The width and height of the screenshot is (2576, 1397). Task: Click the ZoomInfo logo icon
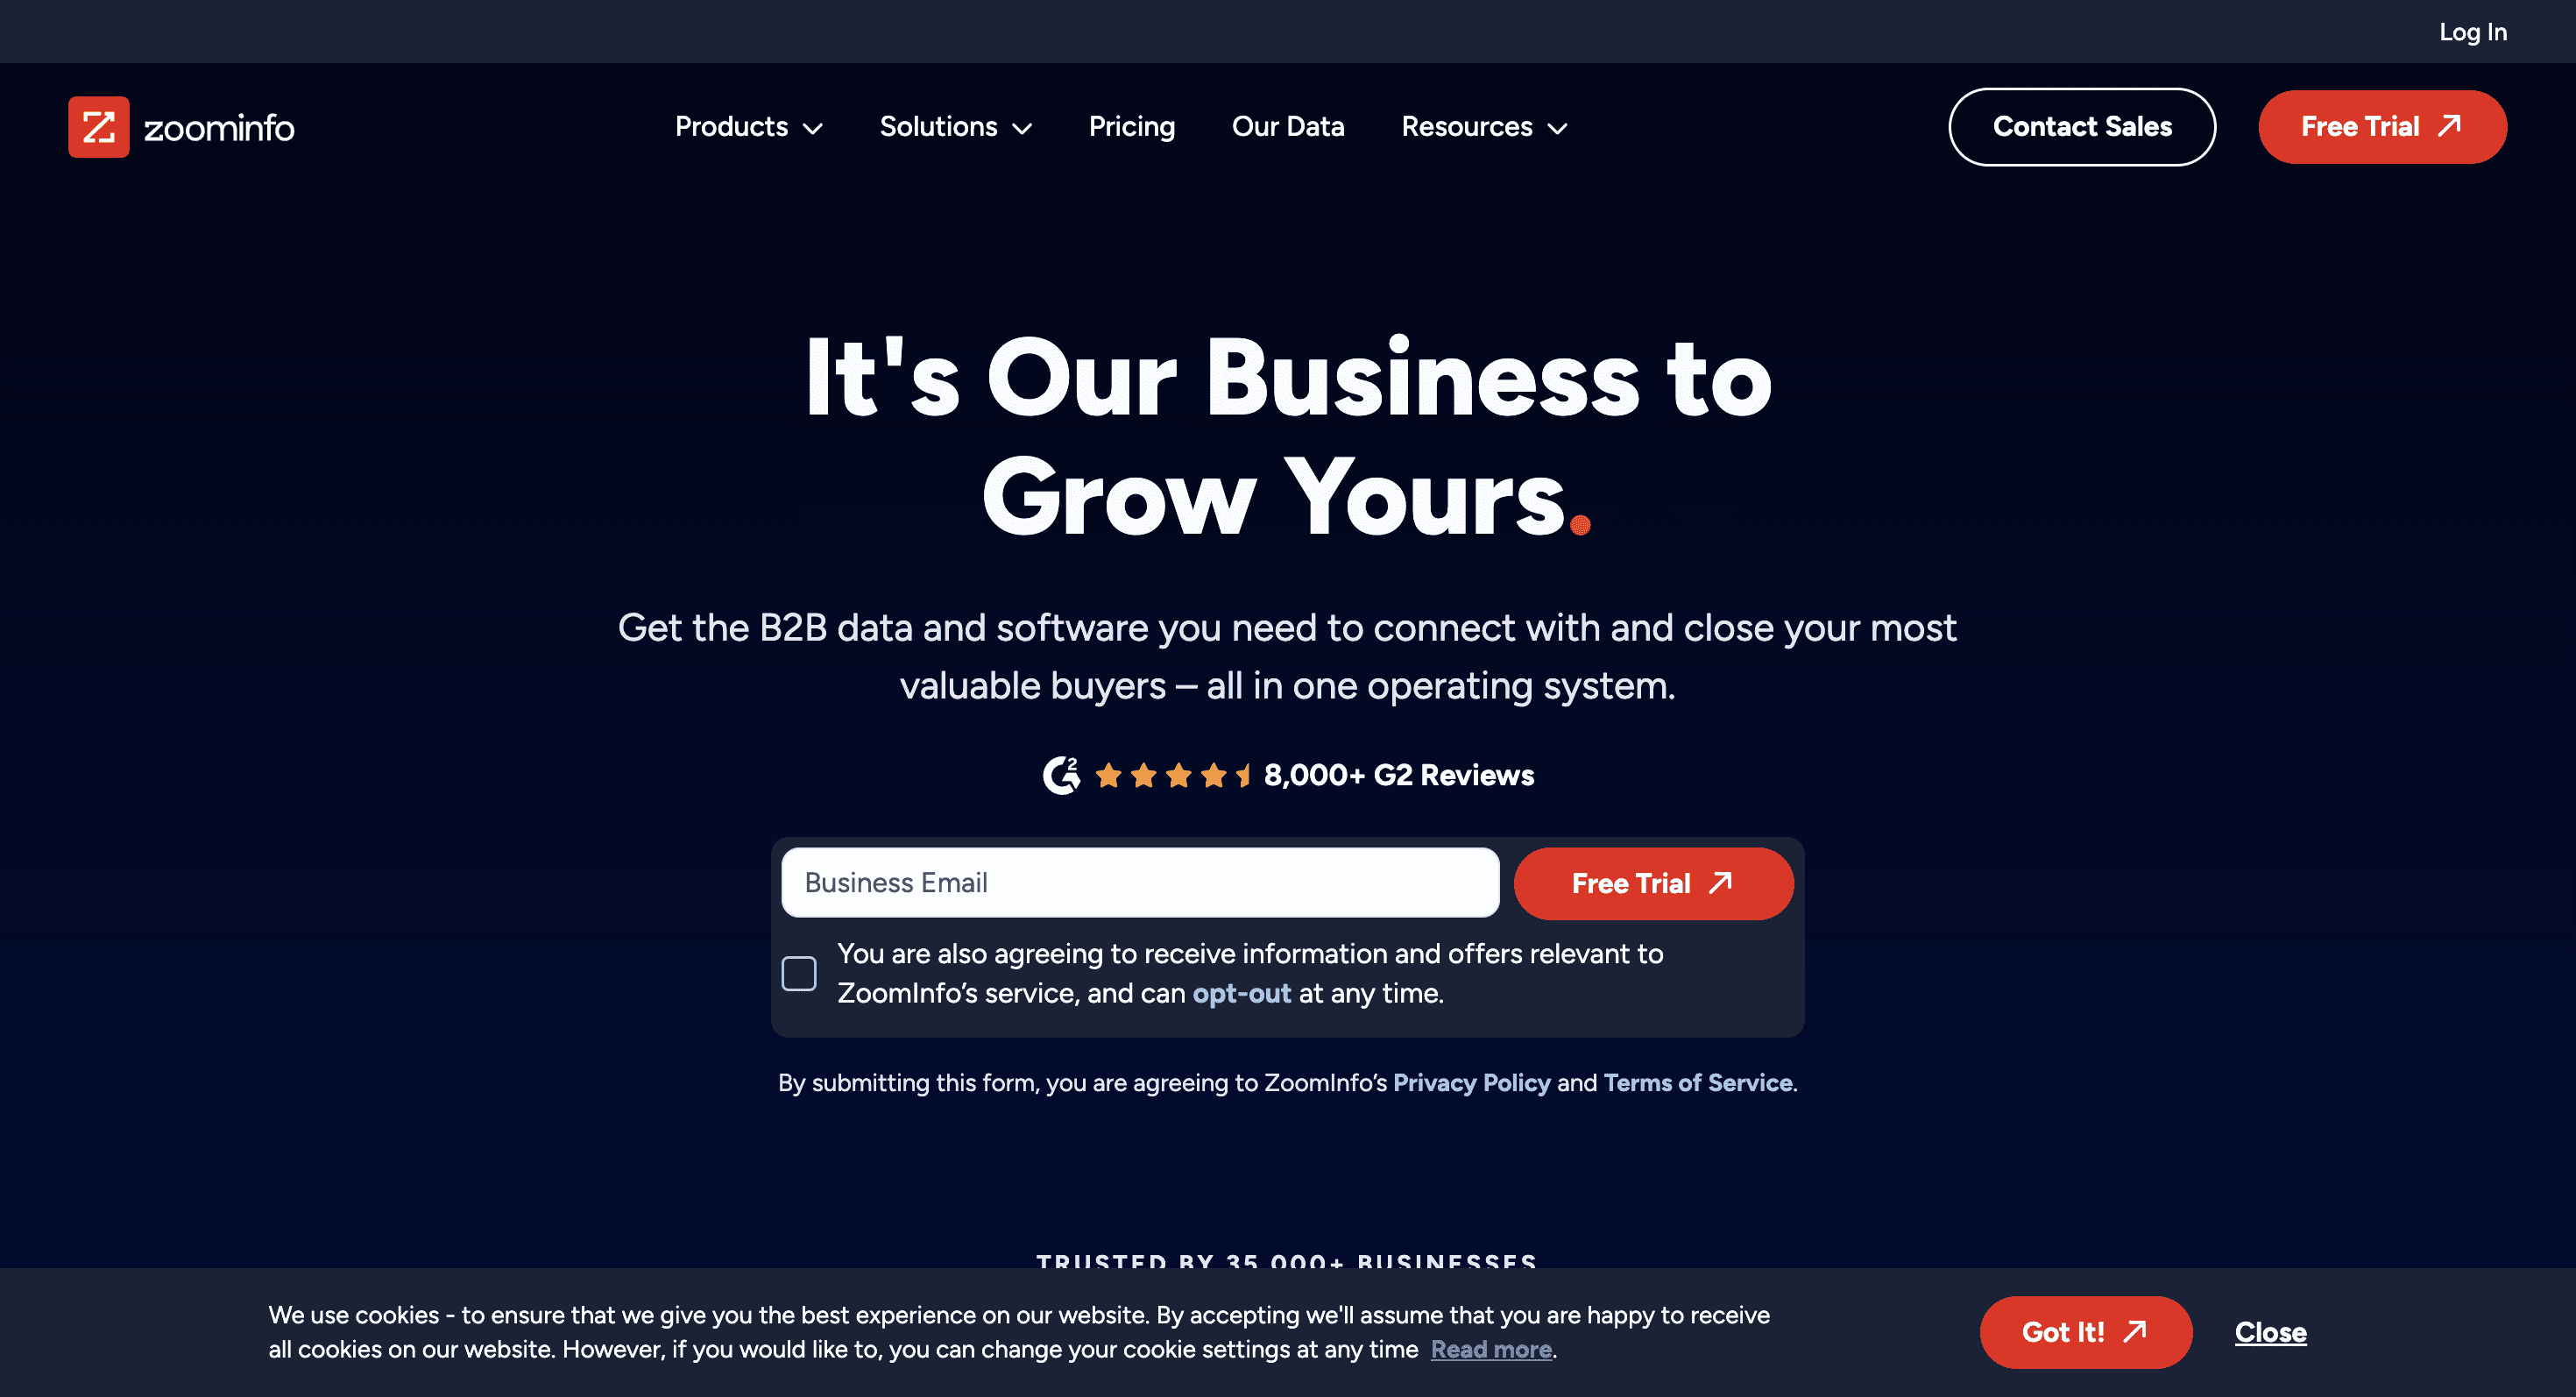[x=98, y=127]
